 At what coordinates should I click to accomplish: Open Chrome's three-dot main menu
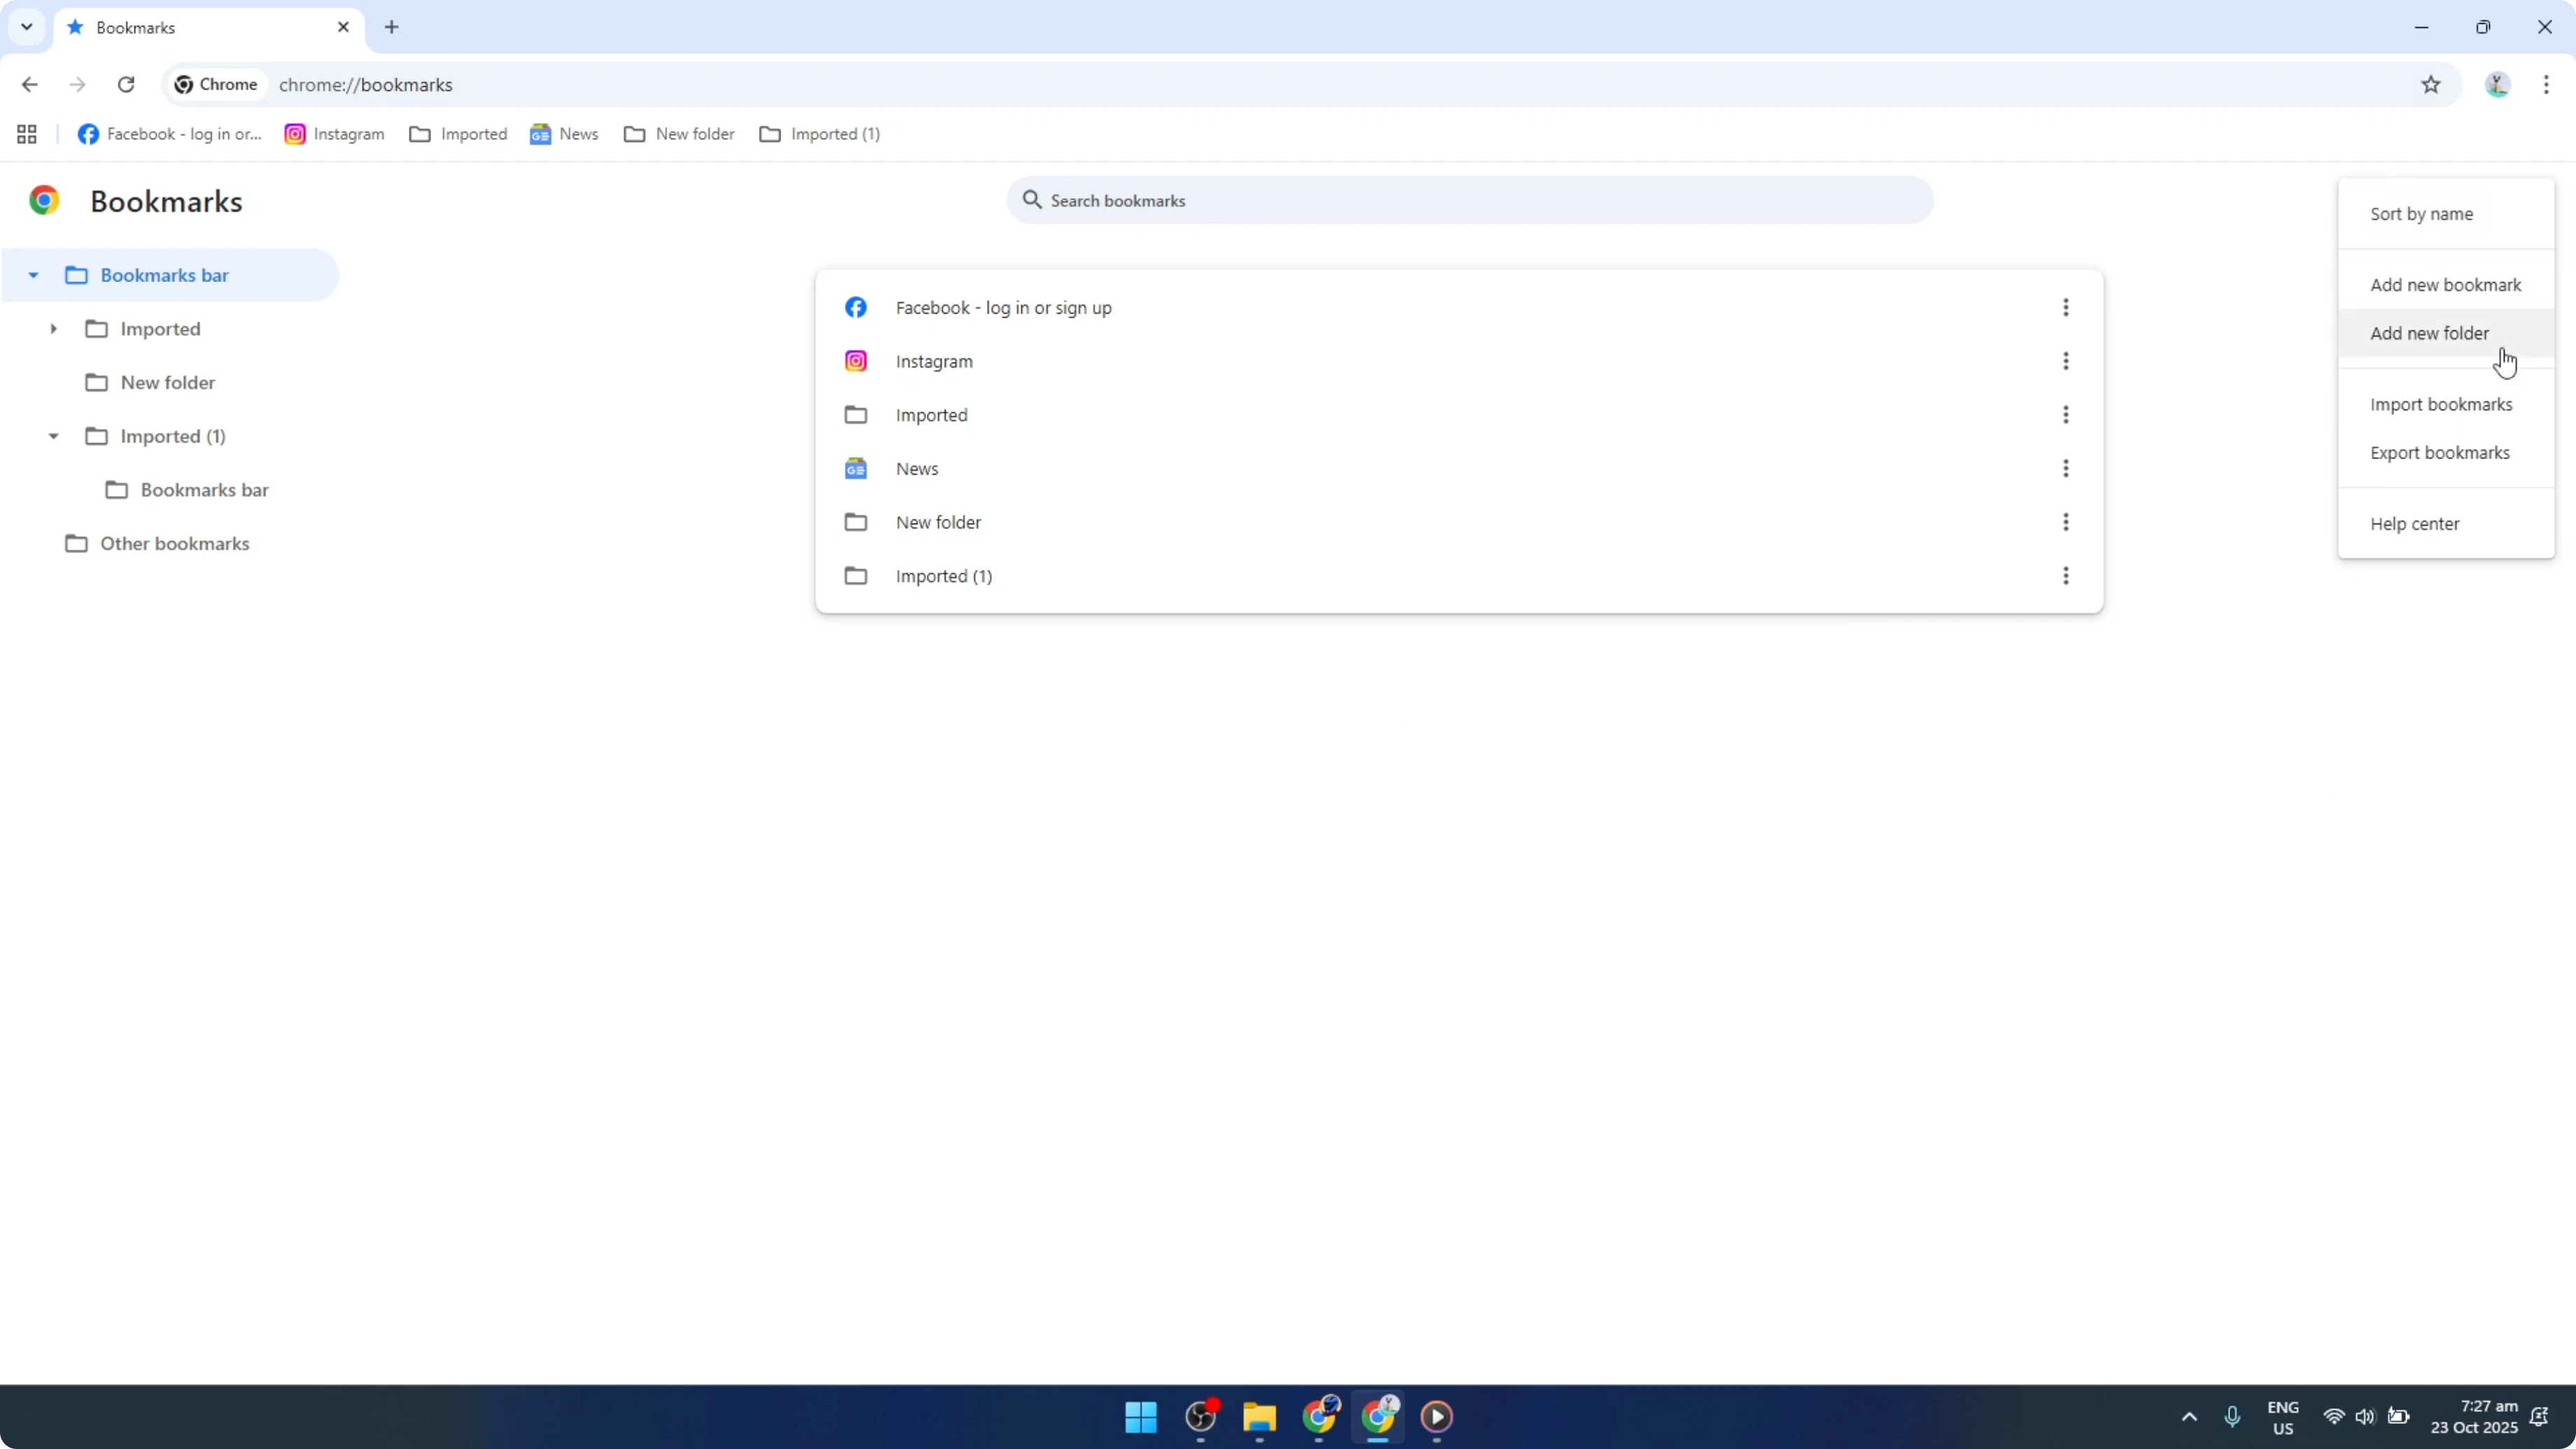pos(2546,85)
